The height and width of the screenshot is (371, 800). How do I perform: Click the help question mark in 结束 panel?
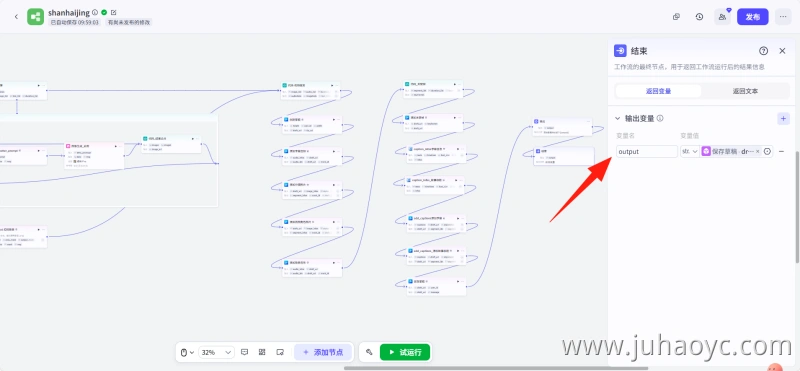tap(763, 51)
